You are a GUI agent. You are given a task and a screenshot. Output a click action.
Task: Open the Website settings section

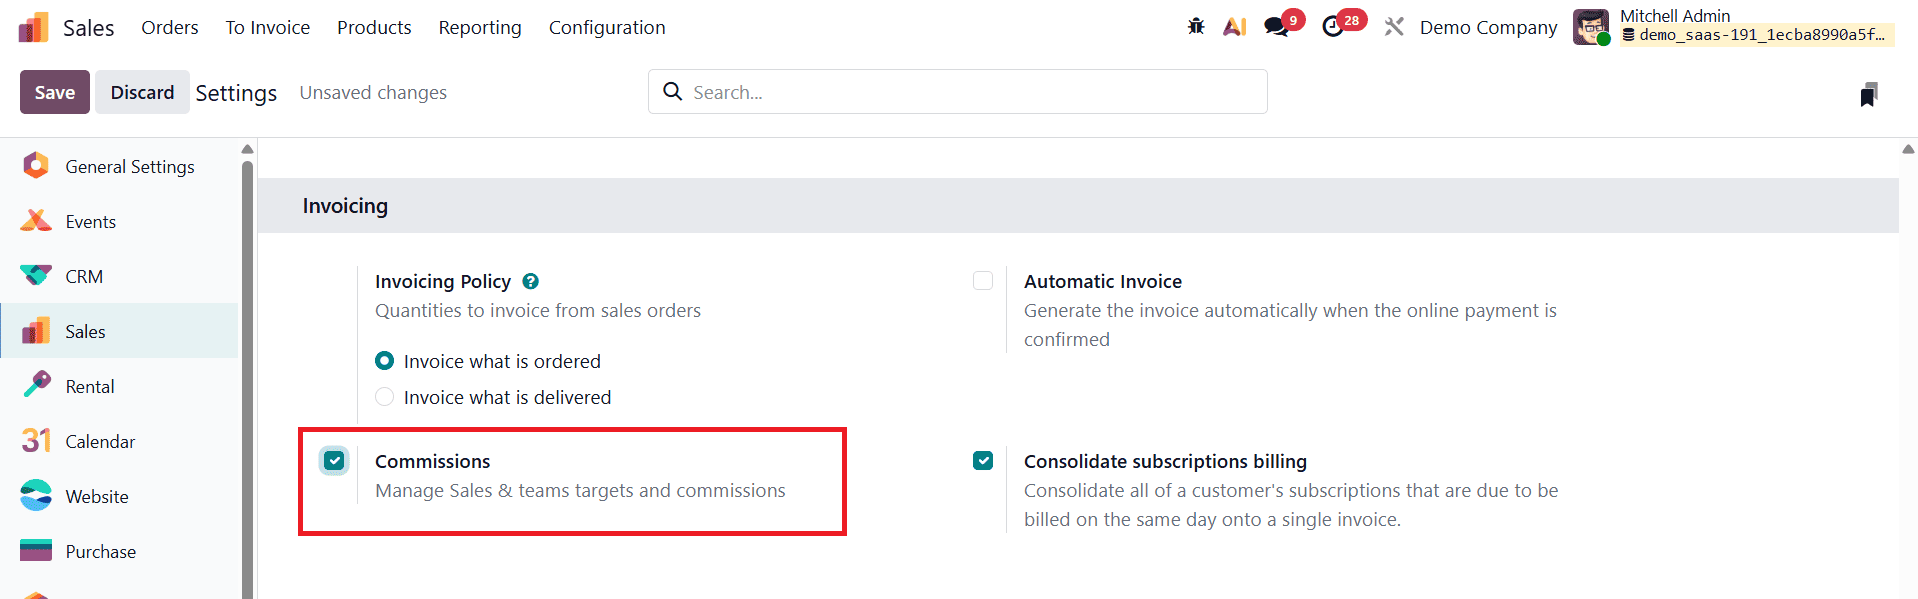96,495
